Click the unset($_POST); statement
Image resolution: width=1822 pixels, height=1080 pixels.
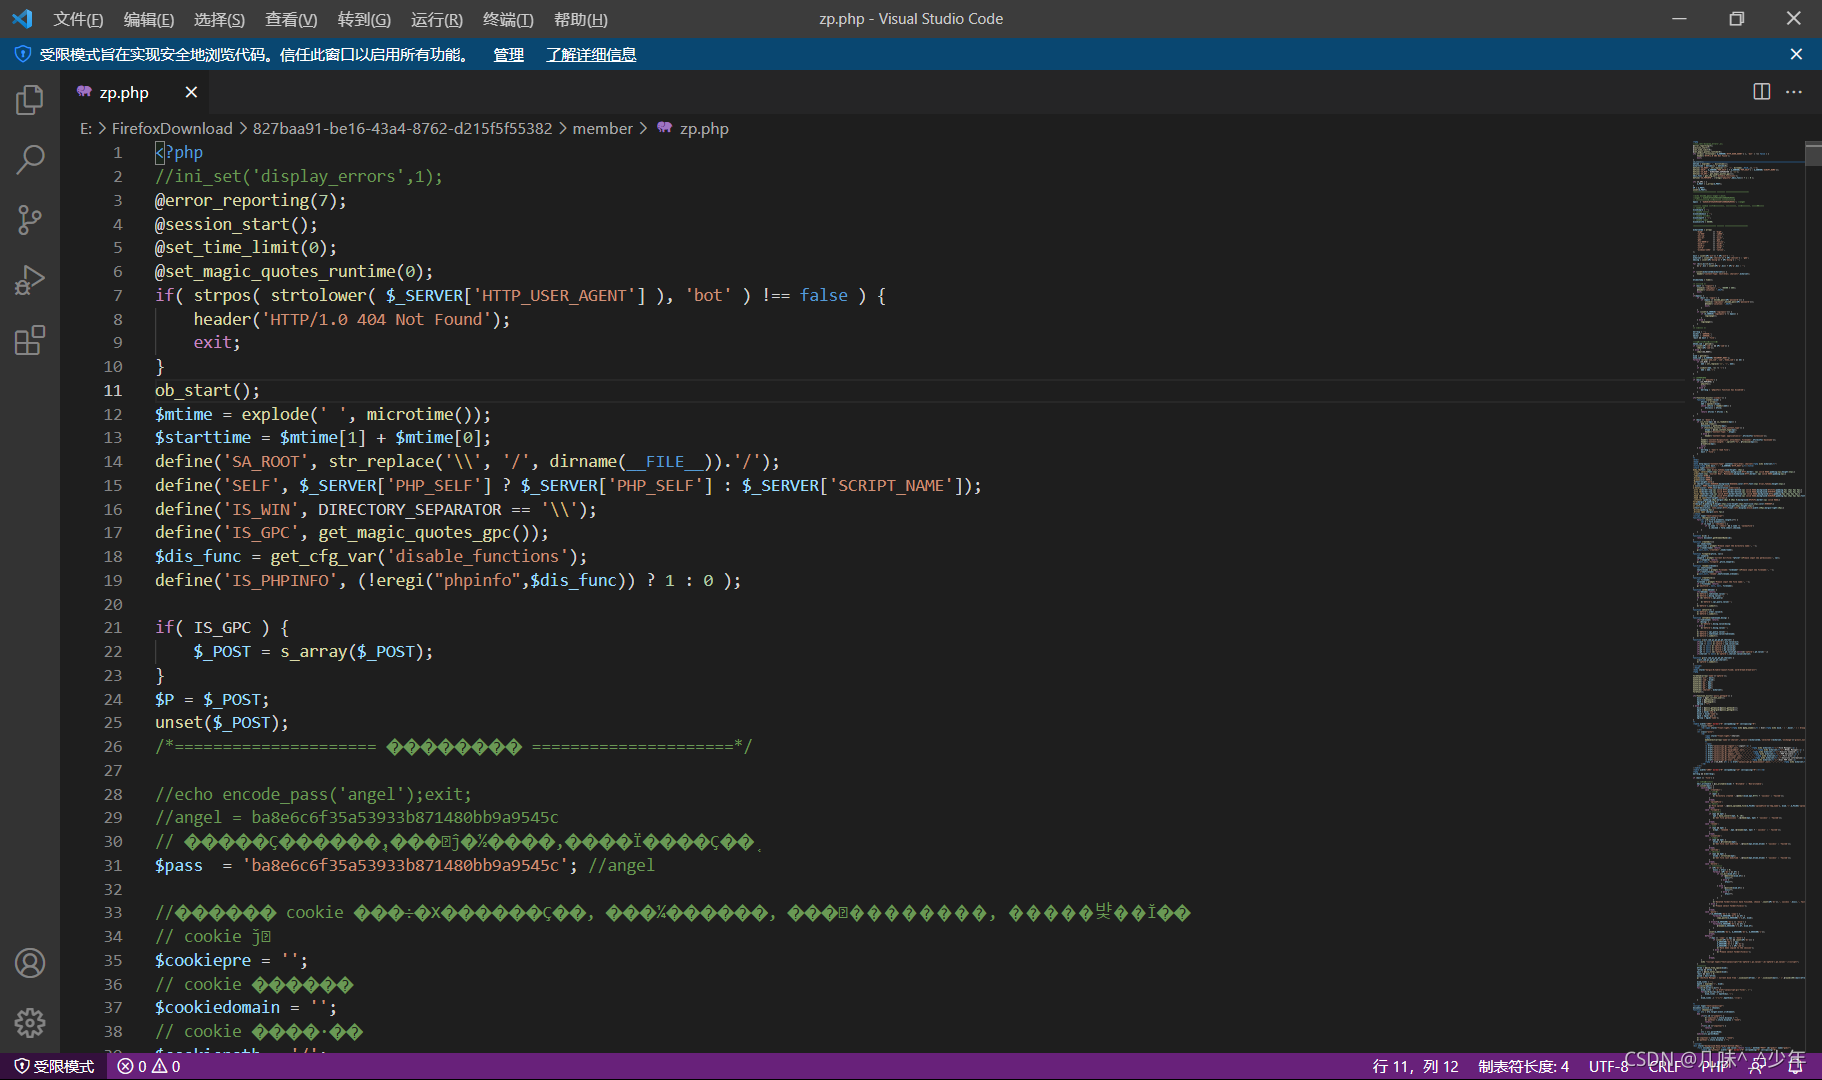pyautogui.click(x=221, y=722)
